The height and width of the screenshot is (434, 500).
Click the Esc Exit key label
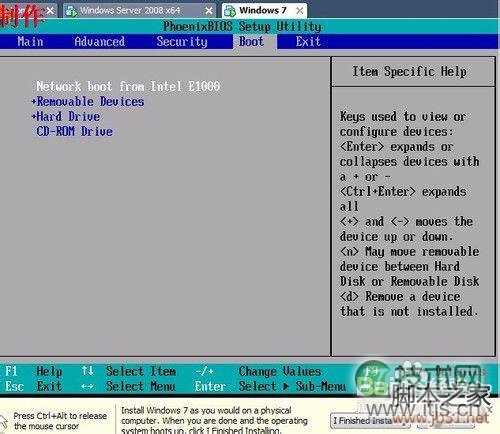point(33,386)
